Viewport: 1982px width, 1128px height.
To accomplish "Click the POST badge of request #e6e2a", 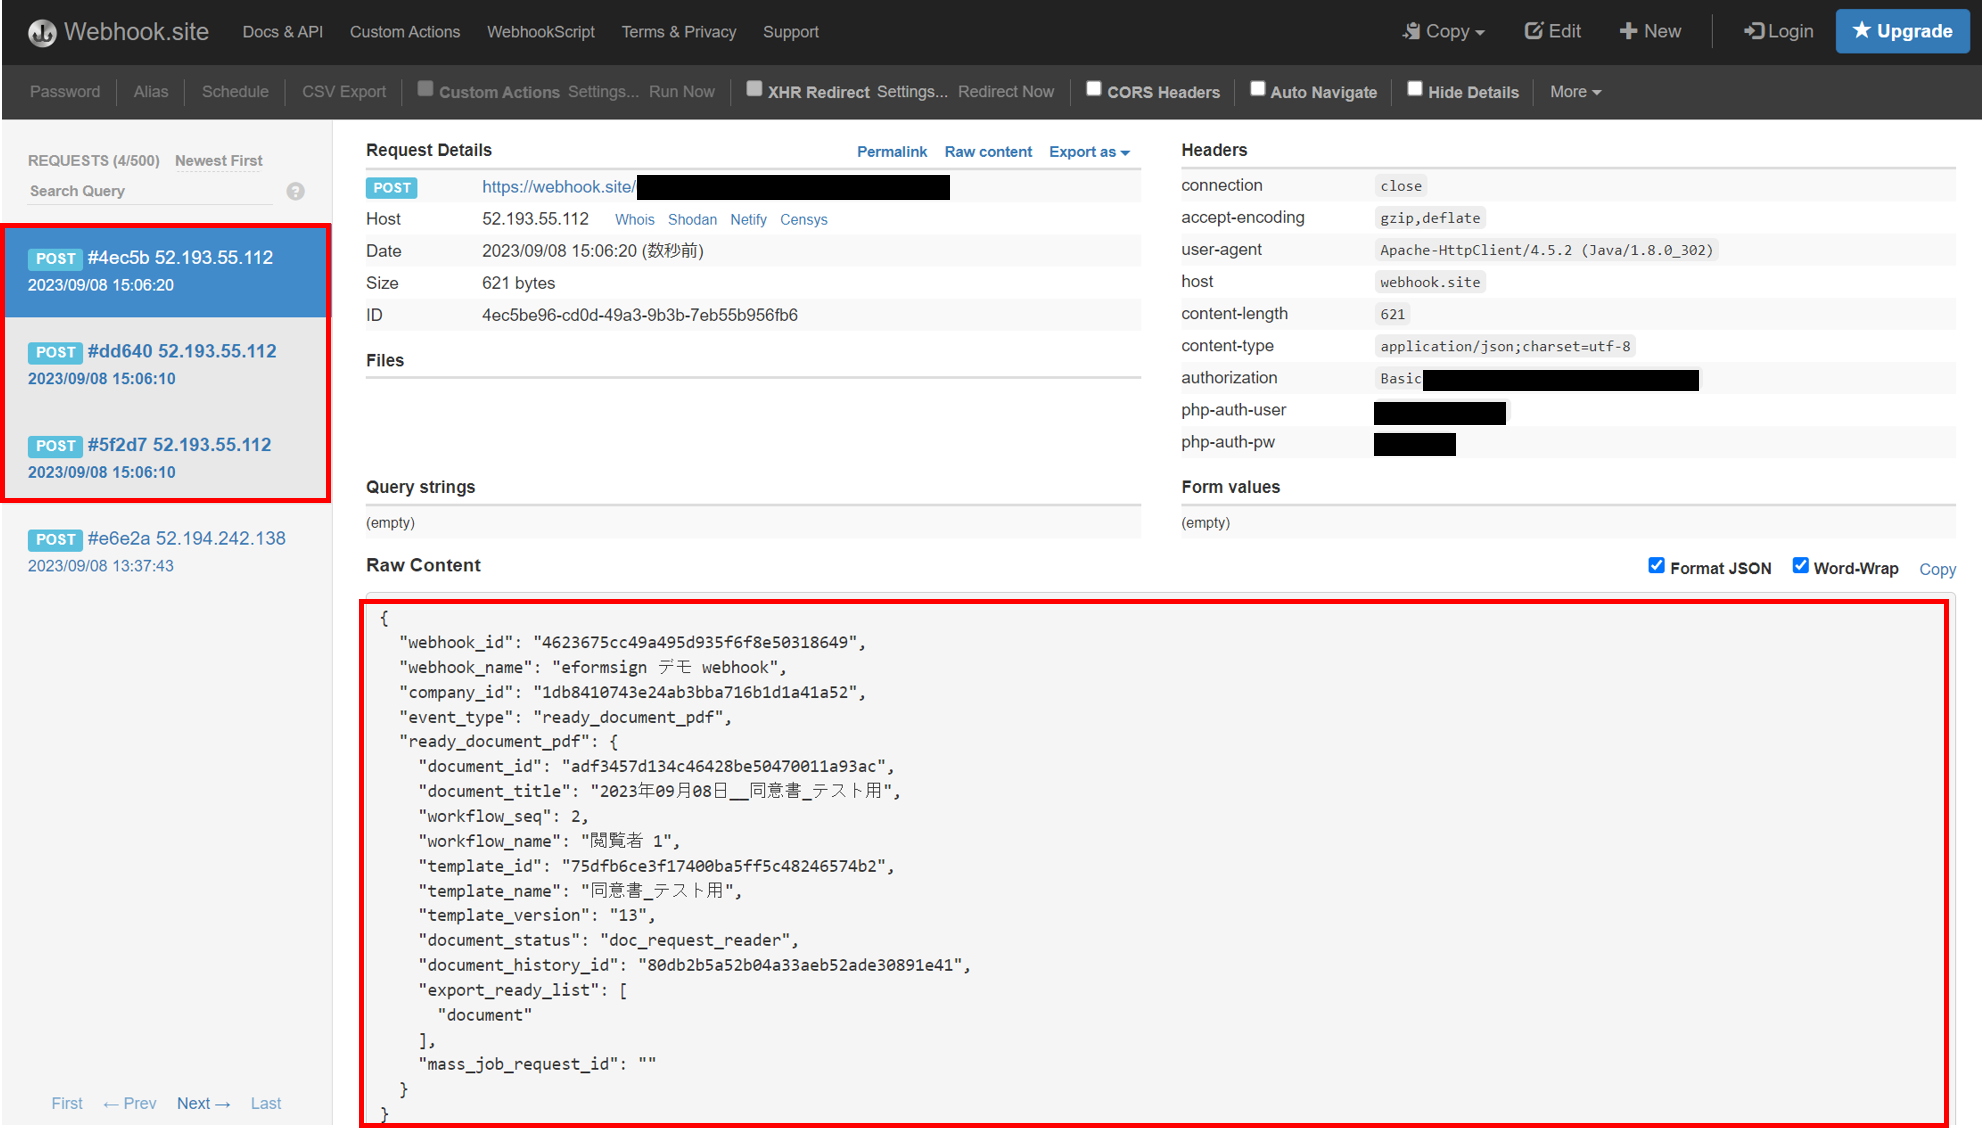I will point(55,539).
